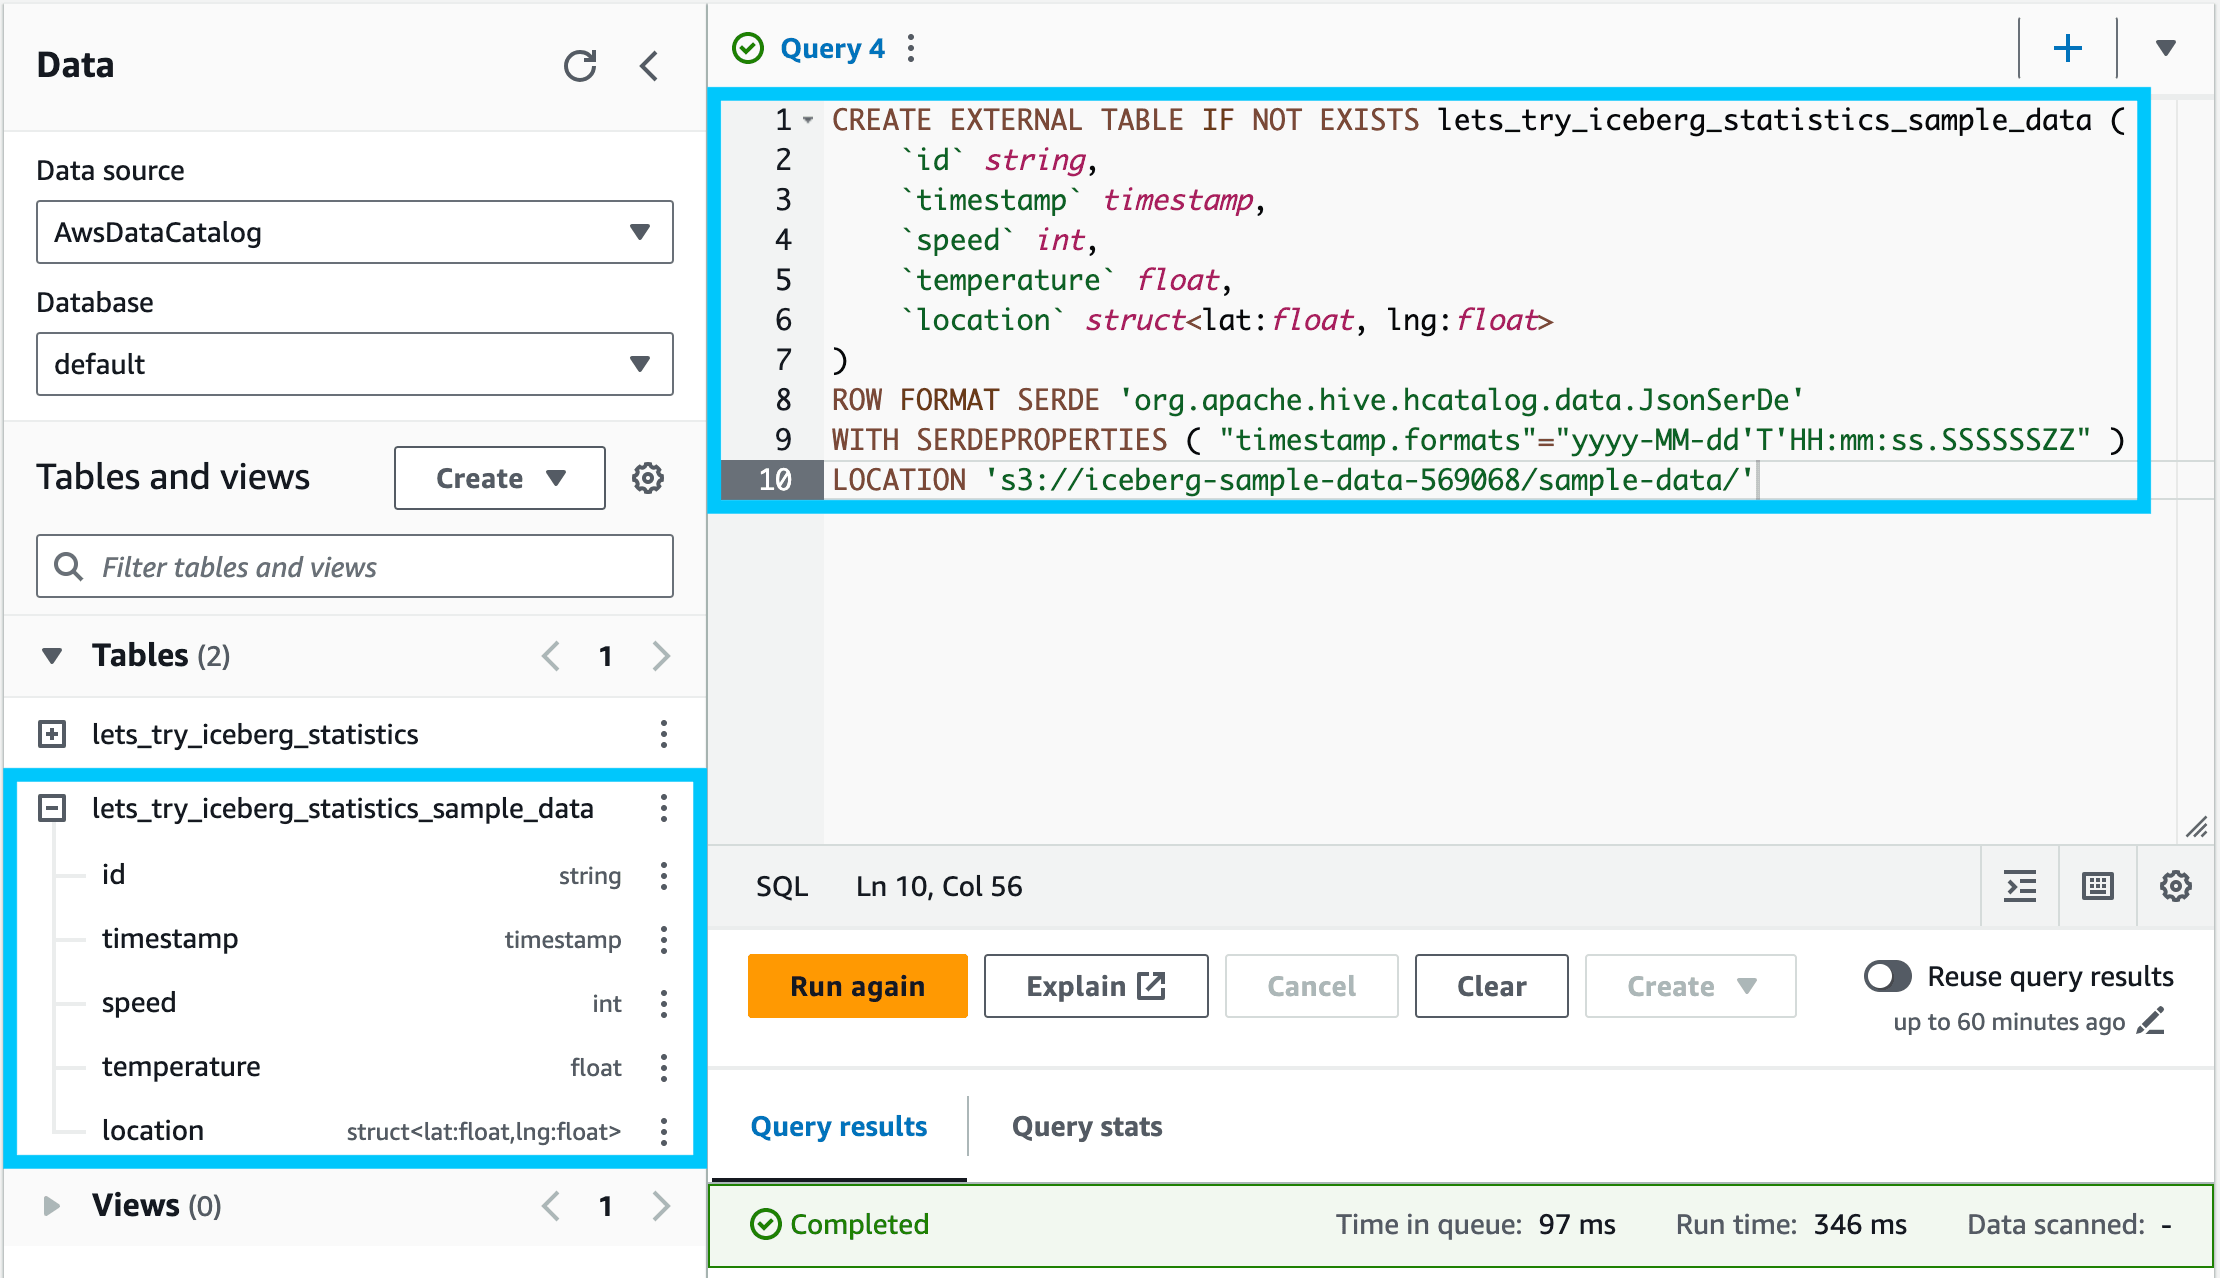
Task: Click the Filter tables and views field
Action: [x=354, y=567]
